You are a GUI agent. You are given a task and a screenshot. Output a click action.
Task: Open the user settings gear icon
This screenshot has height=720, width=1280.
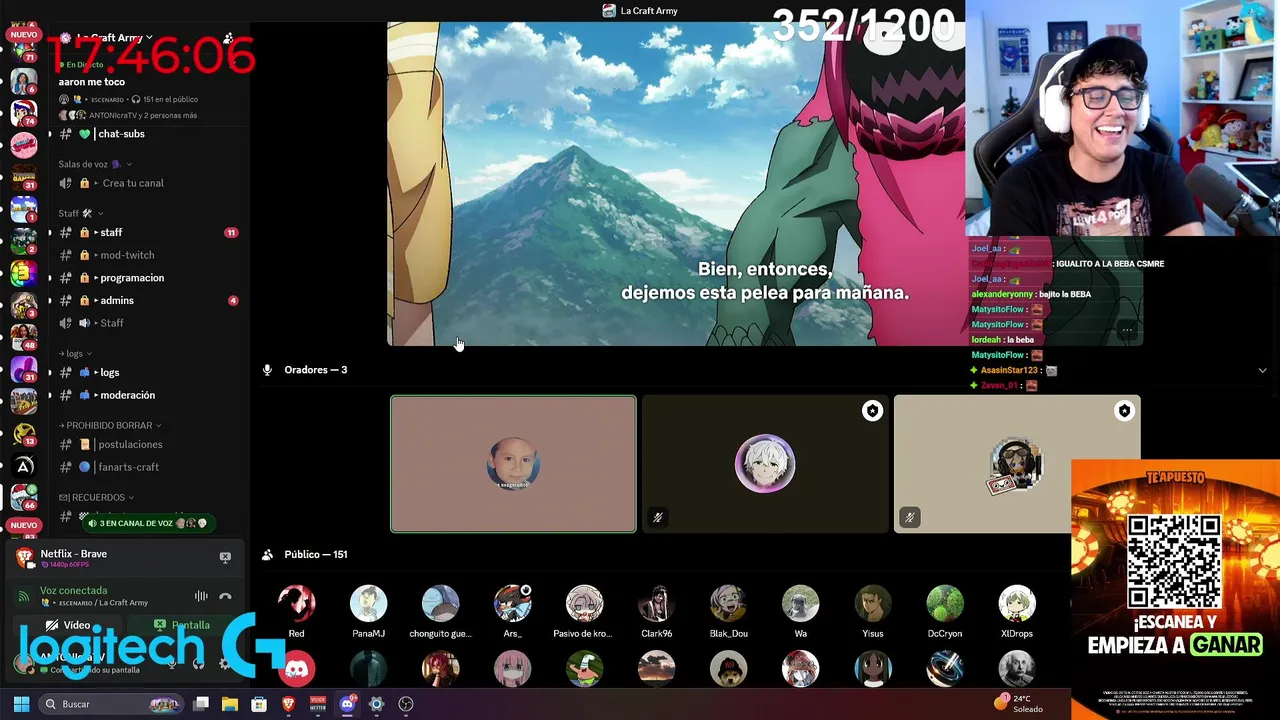point(225,663)
